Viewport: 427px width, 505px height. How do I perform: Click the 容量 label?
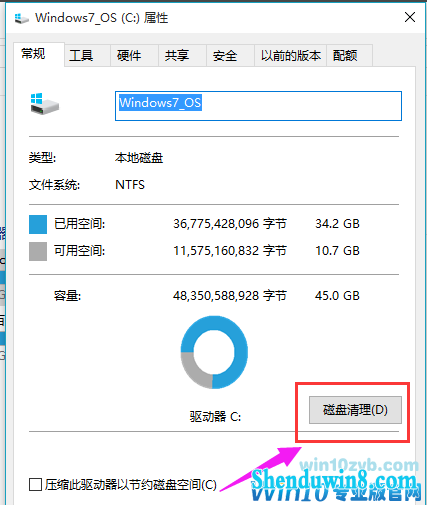click(67, 296)
